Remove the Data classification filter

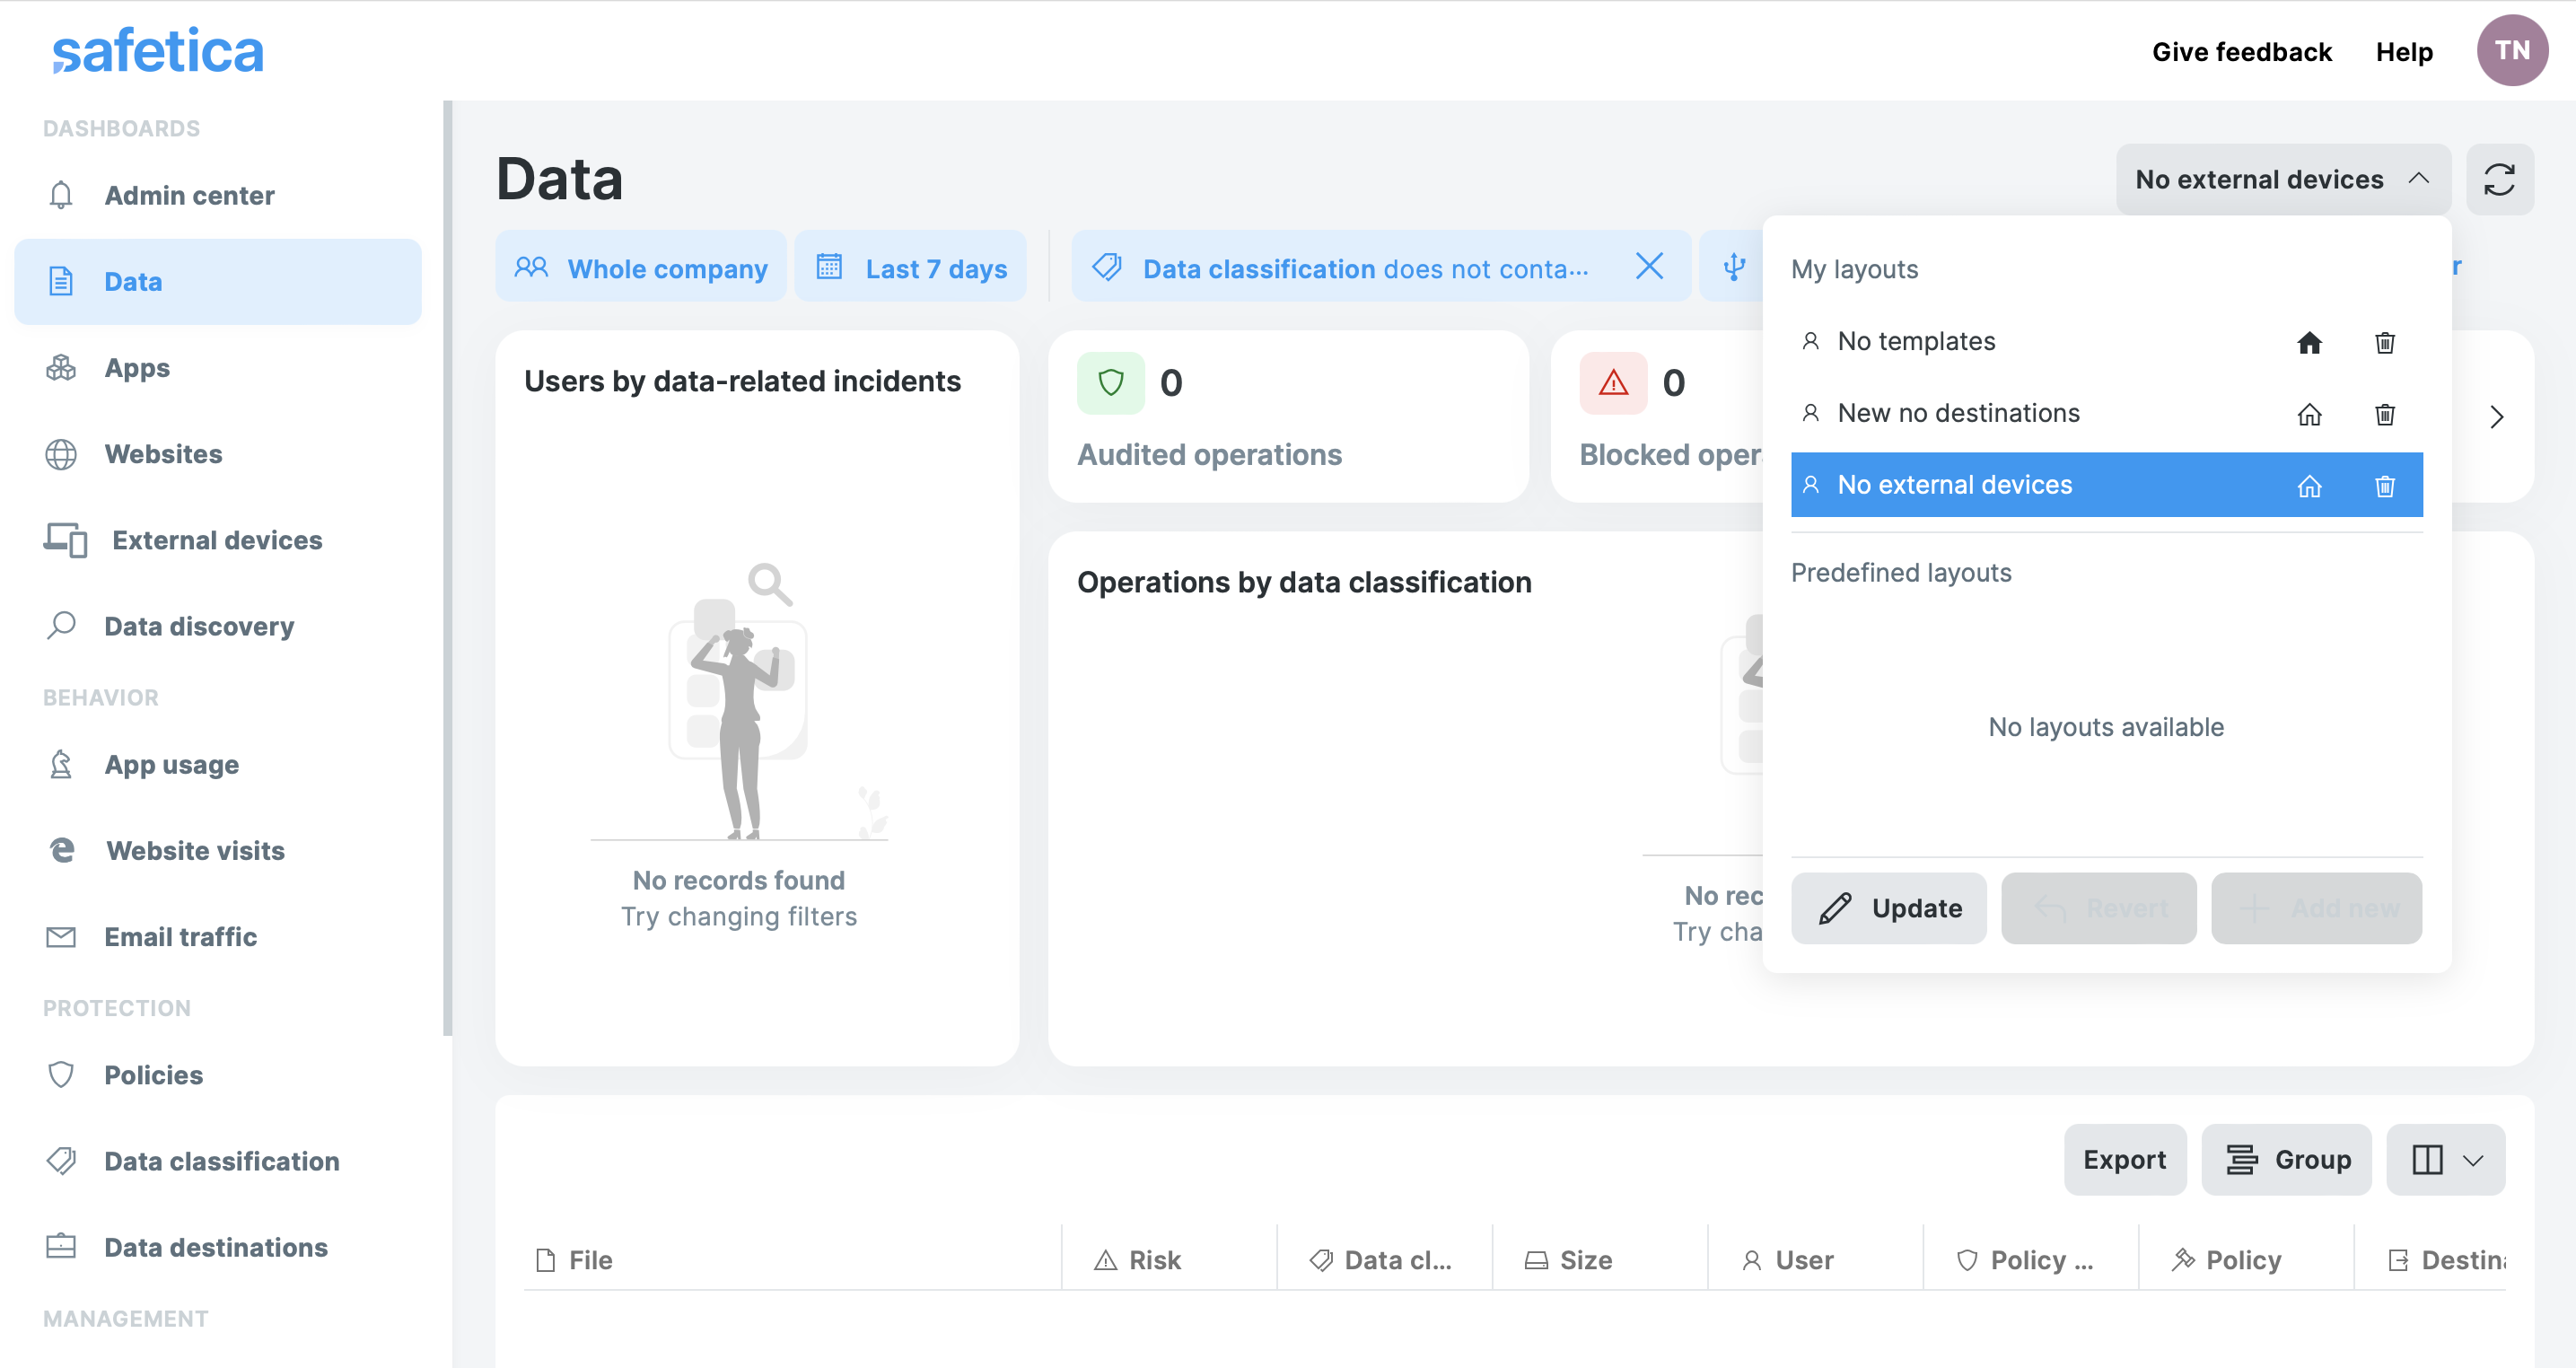[1649, 266]
